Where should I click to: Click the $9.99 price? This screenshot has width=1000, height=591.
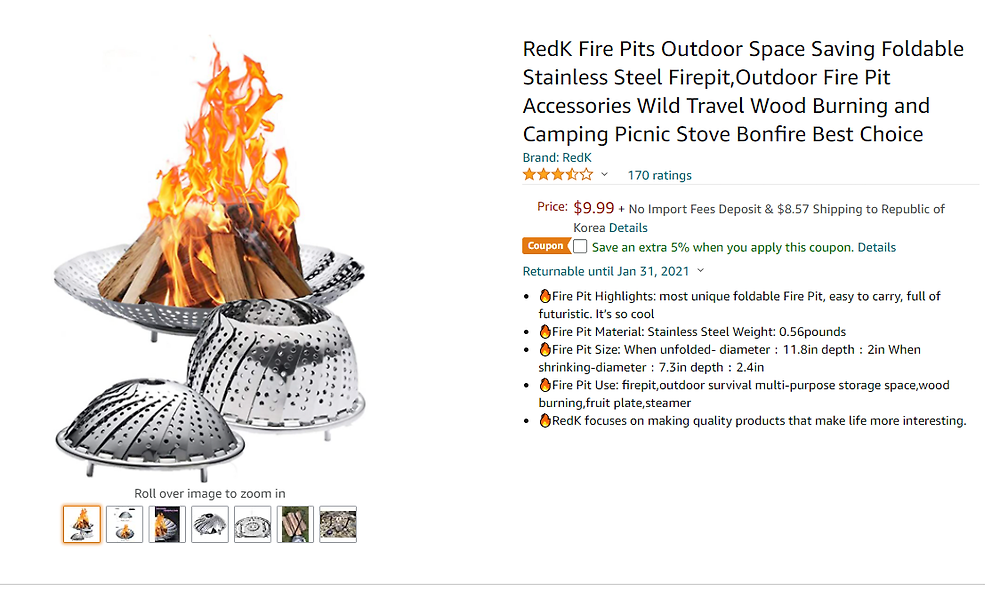point(594,208)
